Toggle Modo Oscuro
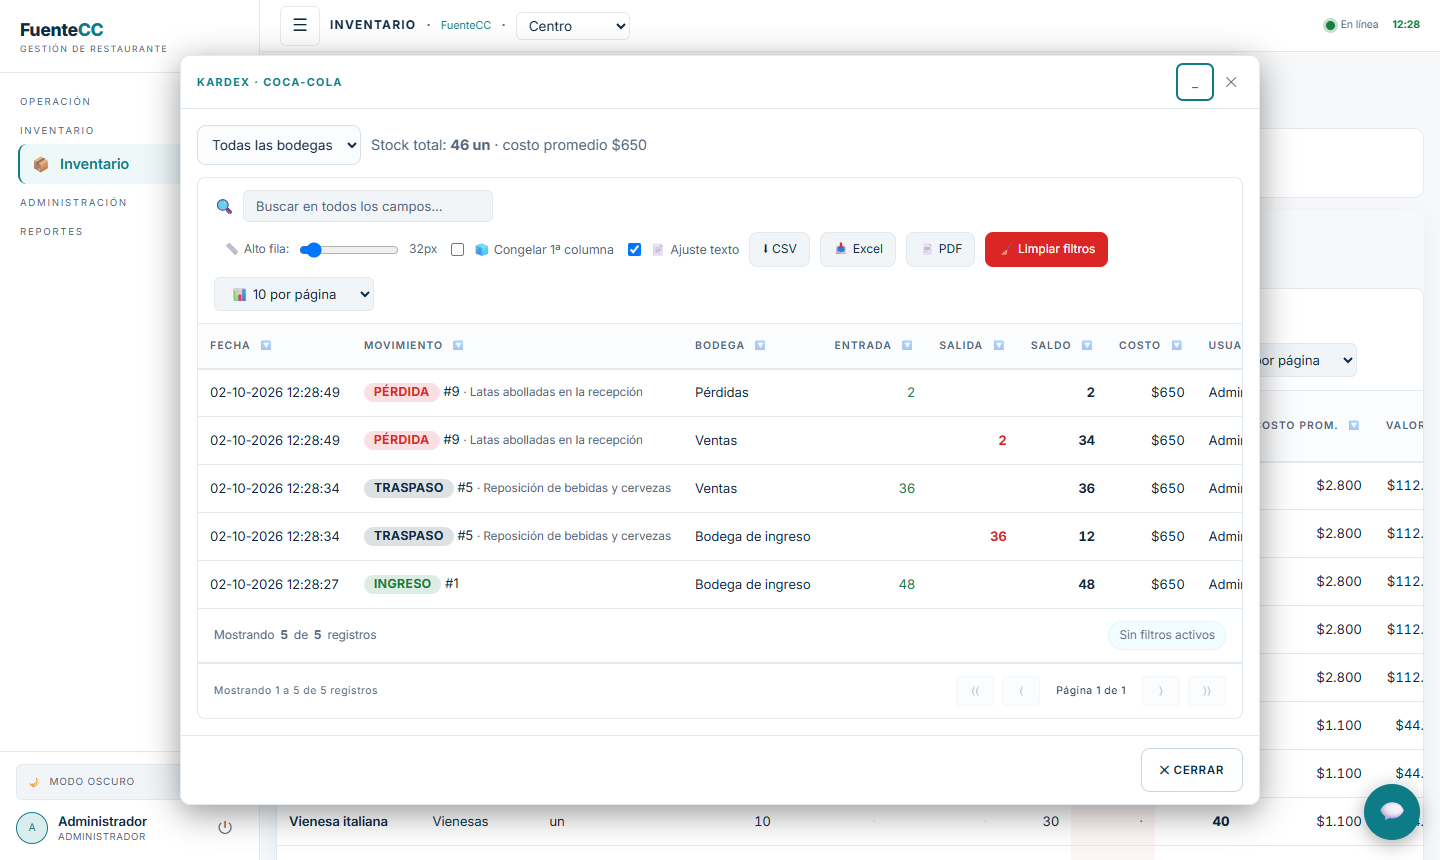The image size is (1440, 860). coord(98,782)
